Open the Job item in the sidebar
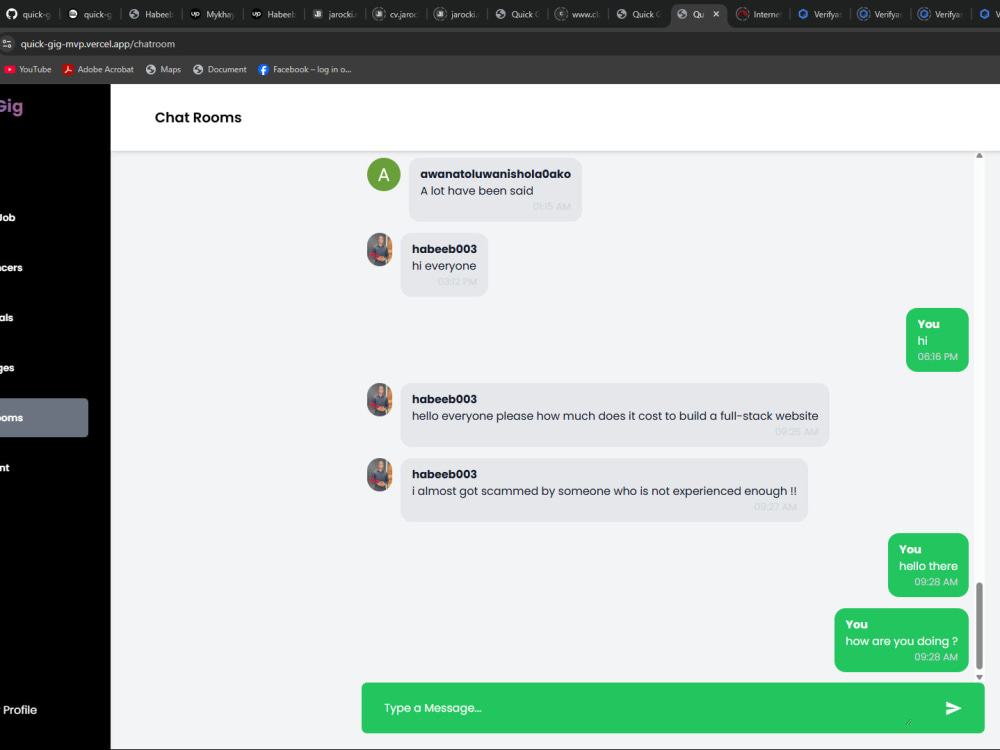Screen dimensions: 1000x750 (7, 217)
